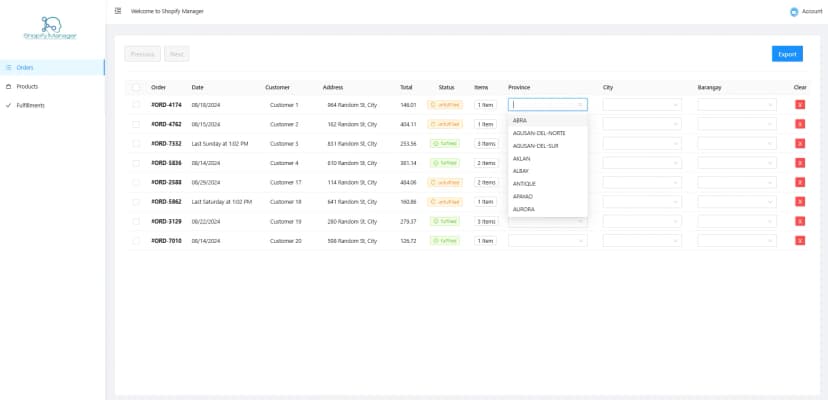Screen dimensions: 828x400
Task: Clear address fields for order #ORD-5836
Action: click(800, 163)
